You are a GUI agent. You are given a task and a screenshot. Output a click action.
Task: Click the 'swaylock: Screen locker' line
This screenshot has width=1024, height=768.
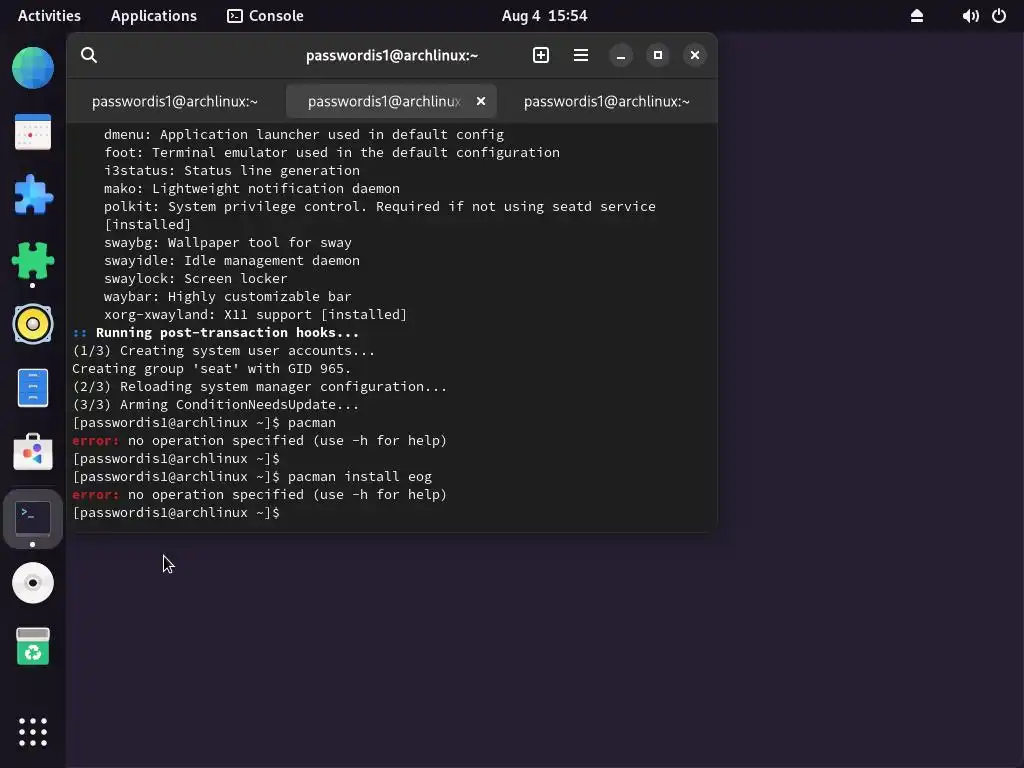coord(195,278)
